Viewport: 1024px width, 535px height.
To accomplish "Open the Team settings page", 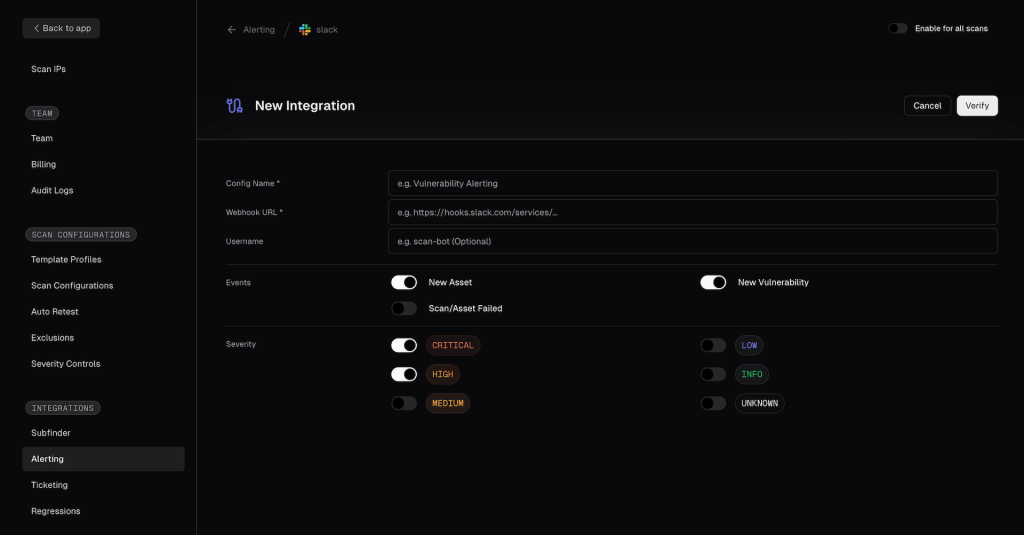I will click(42, 138).
